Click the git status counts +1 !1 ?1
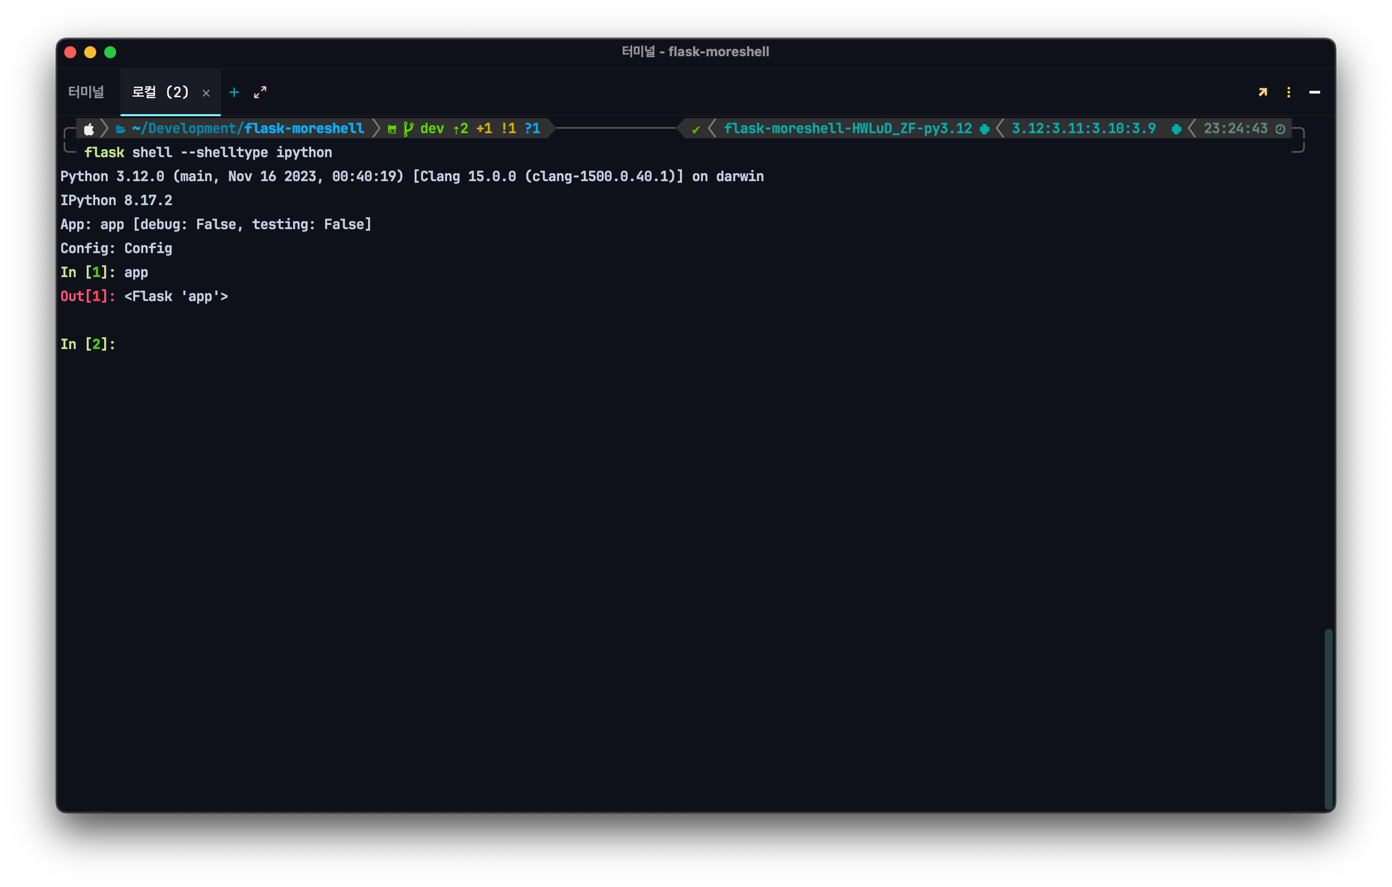Viewport: 1392px width, 887px height. point(508,129)
